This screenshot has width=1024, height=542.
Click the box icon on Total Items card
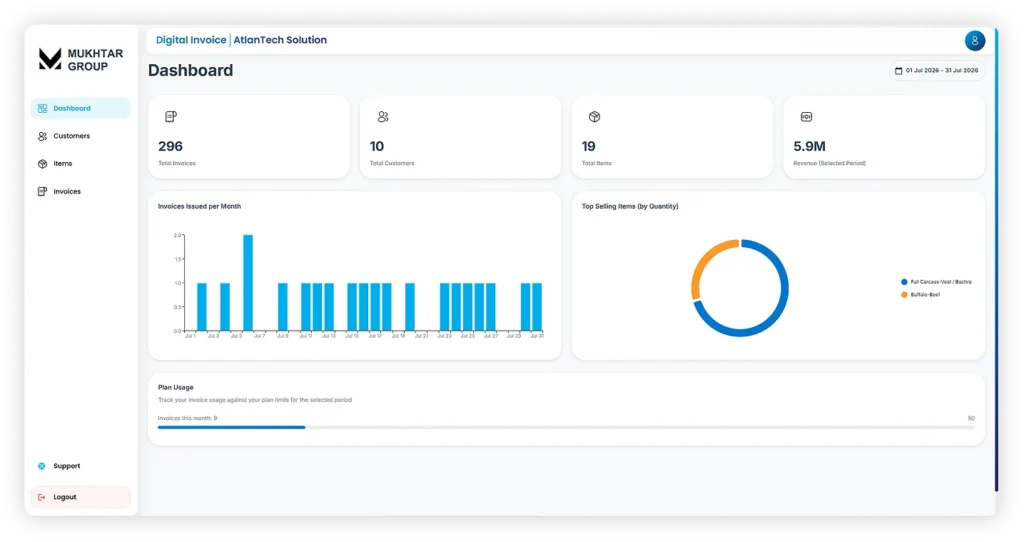[x=594, y=117]
